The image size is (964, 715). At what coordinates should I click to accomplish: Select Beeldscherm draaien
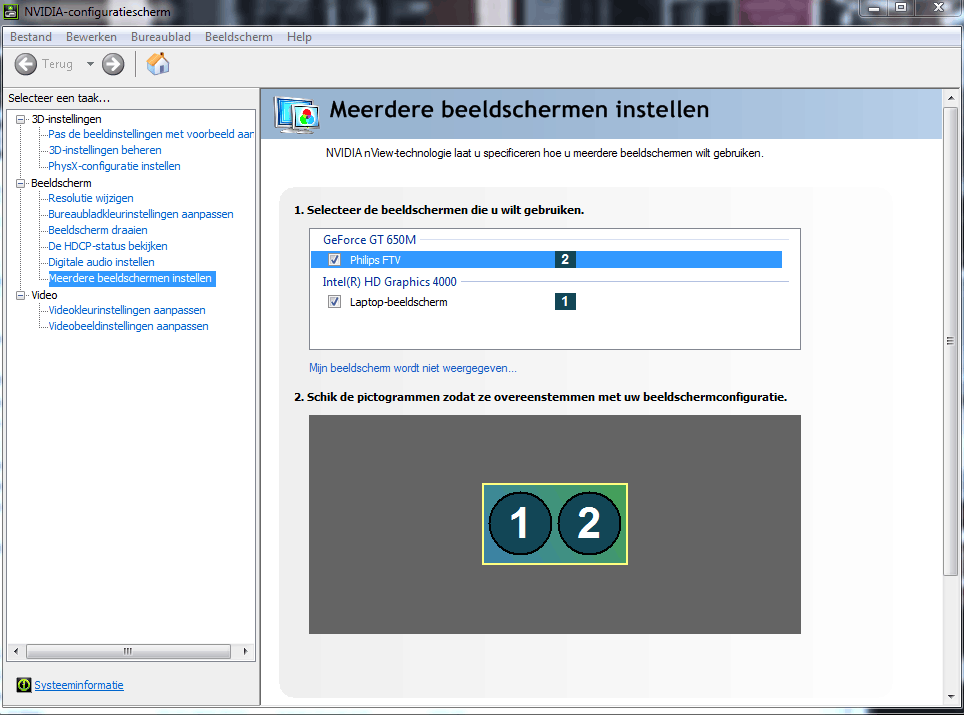click(98, 230)
